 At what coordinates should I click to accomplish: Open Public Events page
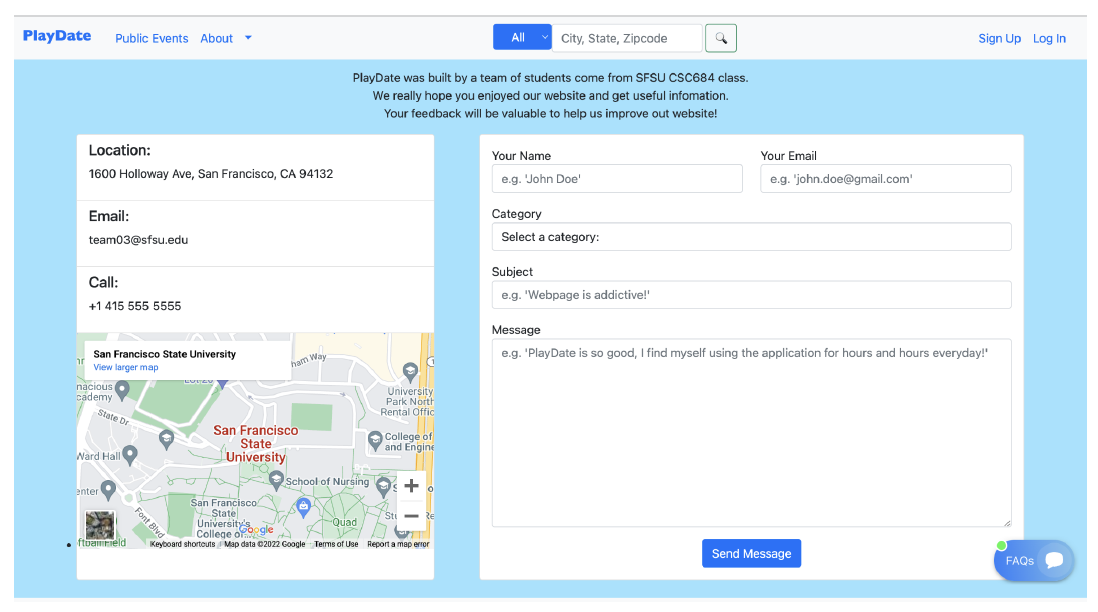151,39
